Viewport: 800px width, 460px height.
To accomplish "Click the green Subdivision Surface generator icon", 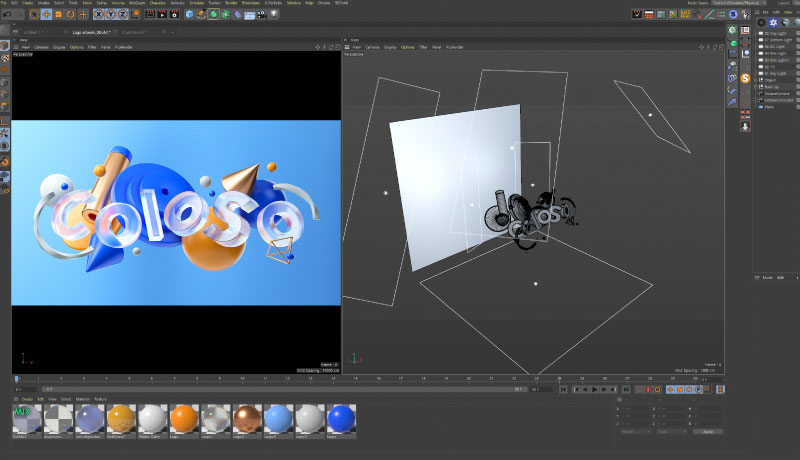I will (214, 14).
